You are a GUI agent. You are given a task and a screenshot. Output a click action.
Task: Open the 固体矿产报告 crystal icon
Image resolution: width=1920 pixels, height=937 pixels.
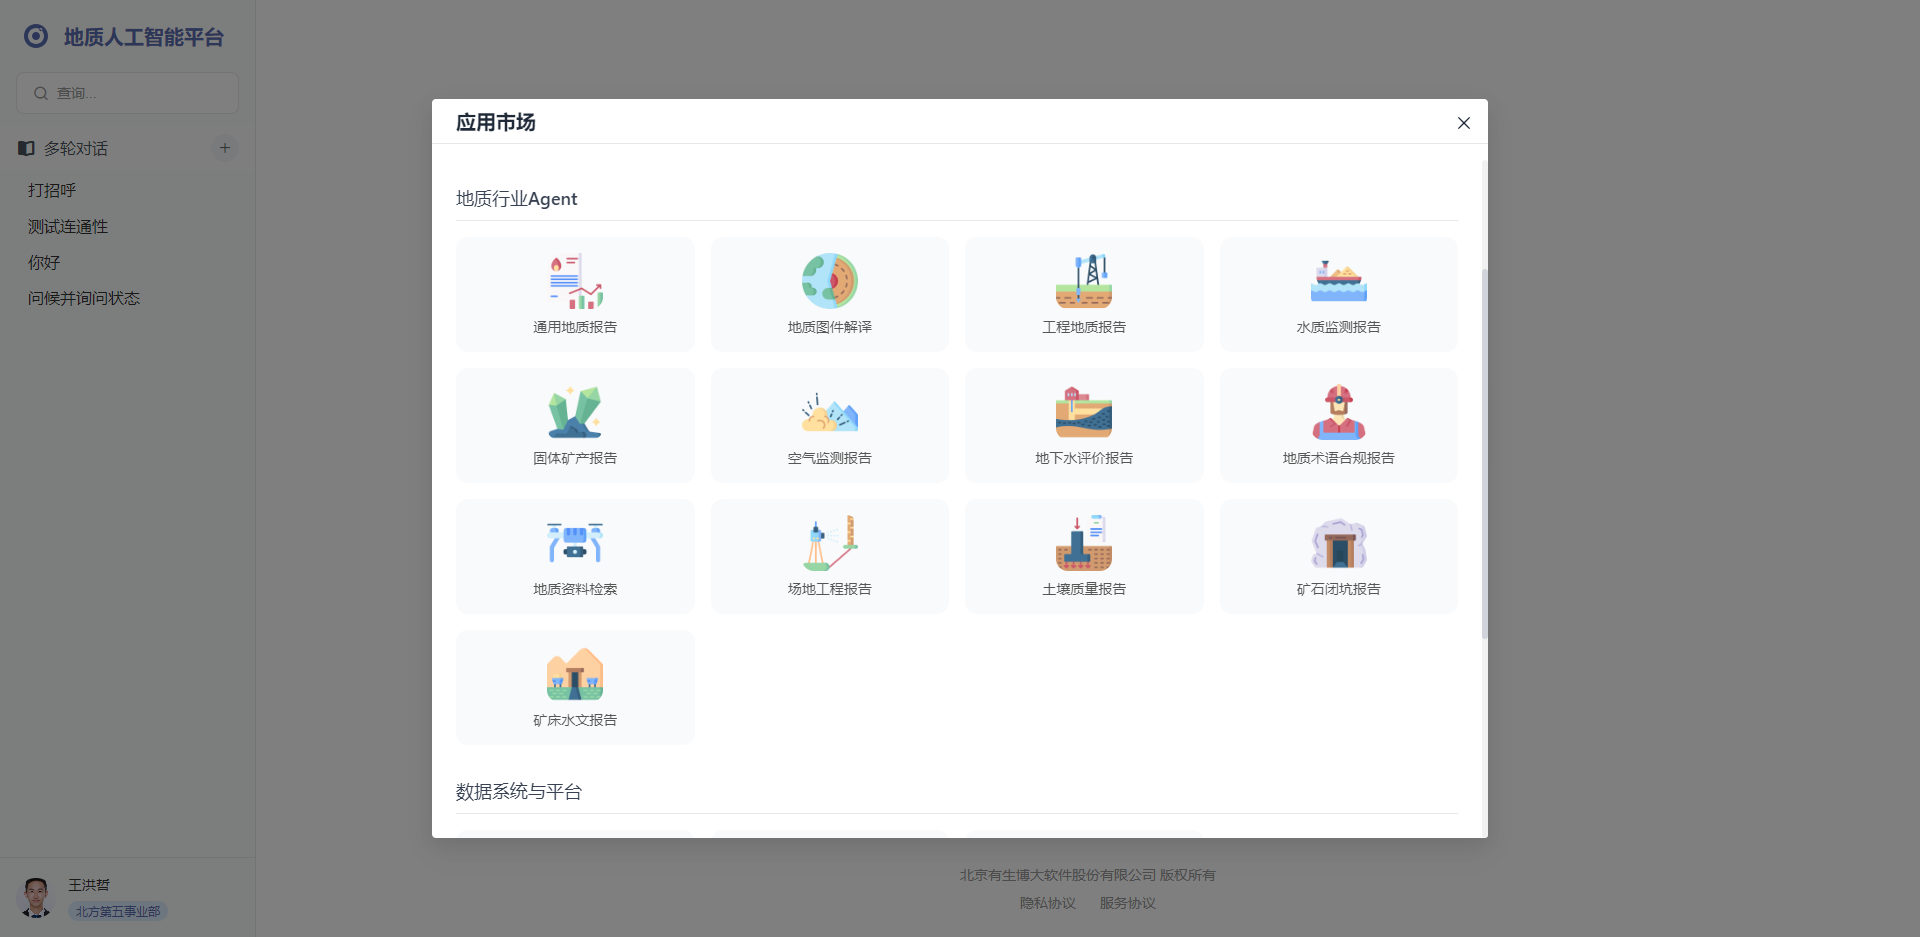point(575,413)
